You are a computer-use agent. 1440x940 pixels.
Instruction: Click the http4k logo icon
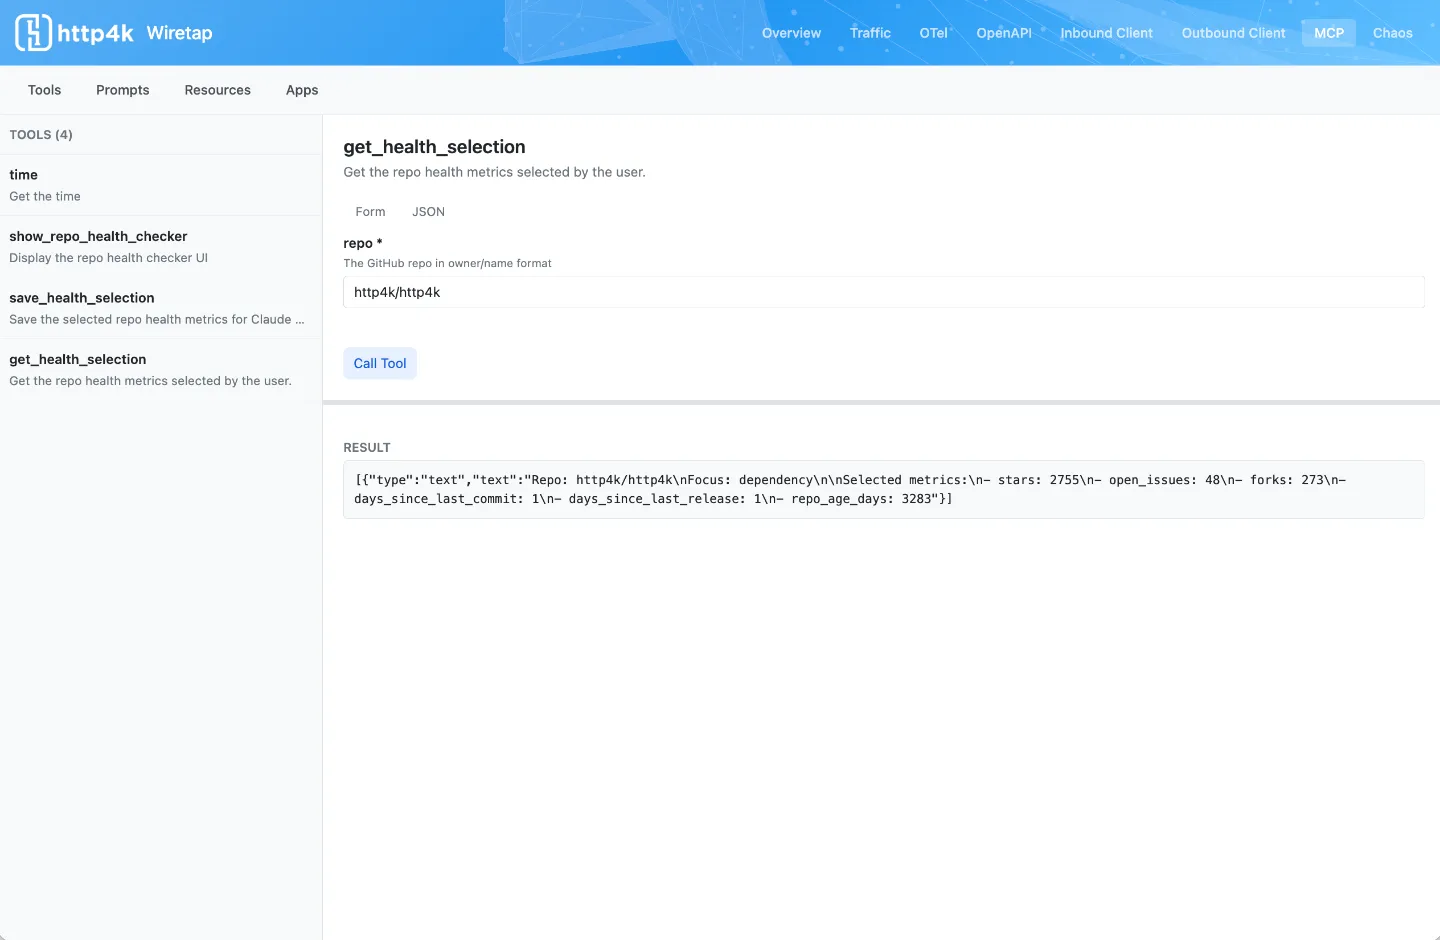pyautogui.click(x=33, y=33)
